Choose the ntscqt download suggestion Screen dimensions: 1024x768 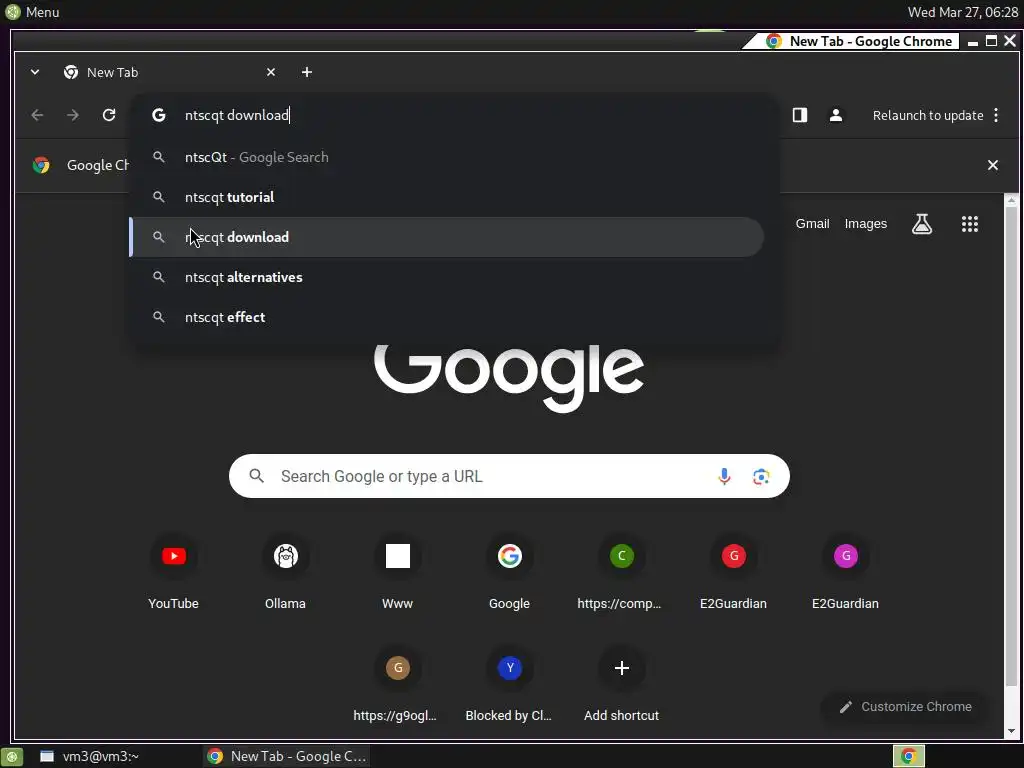pyautogui.click(x=447, y=237)
